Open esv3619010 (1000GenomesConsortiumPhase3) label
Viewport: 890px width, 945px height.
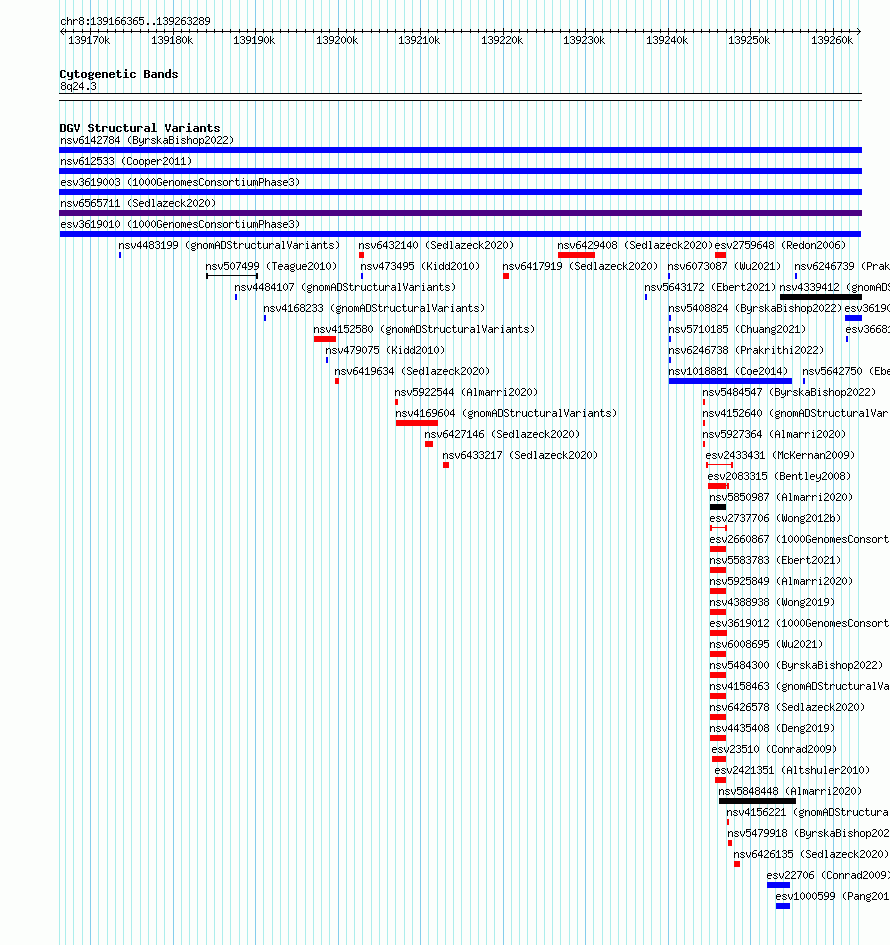tap(180, 224)
